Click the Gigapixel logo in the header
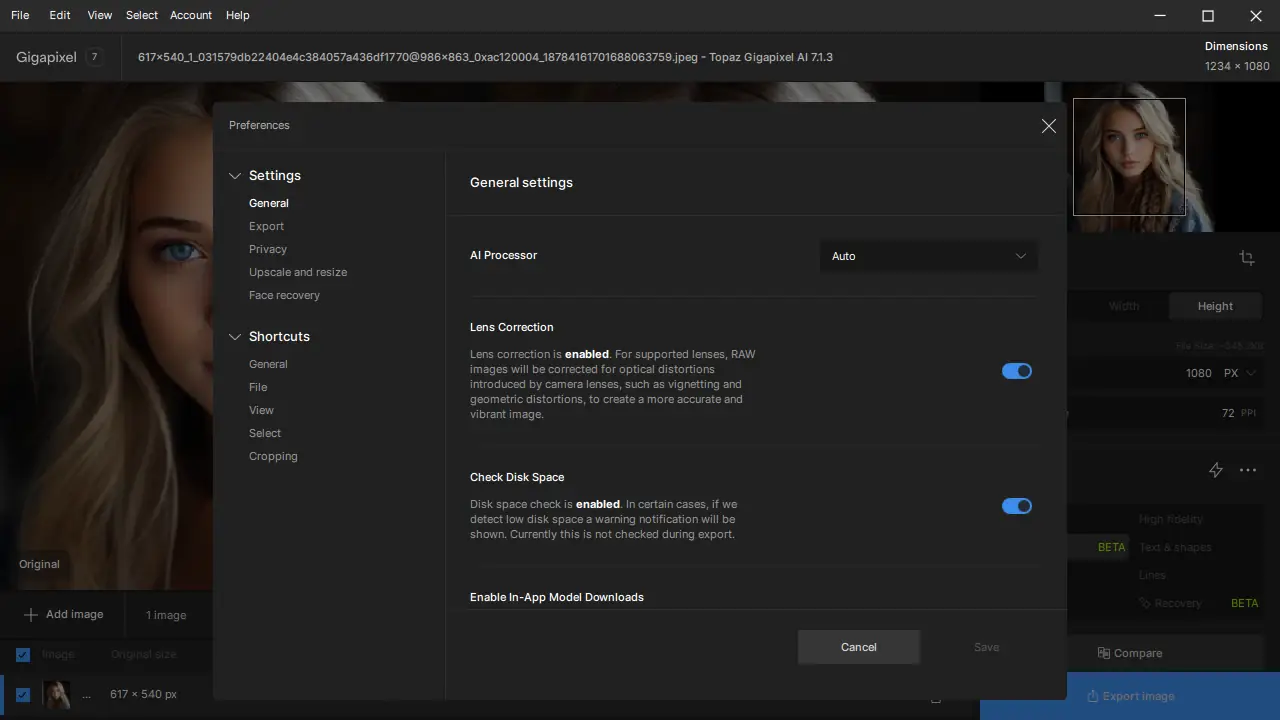Viewport: 1280px width, 720px height. pos(46,57)
